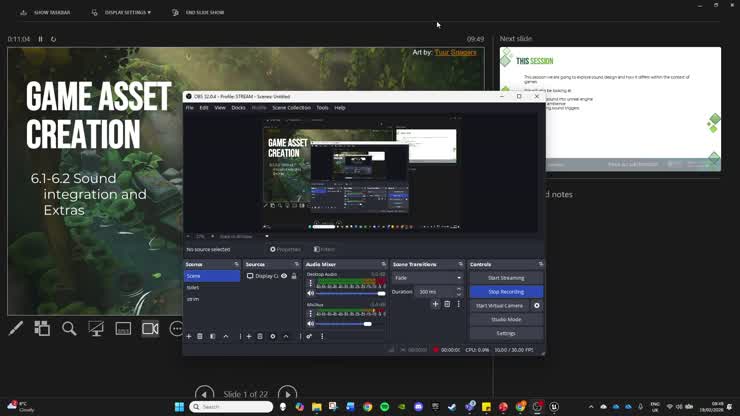
Task: Open the Display Settings dropdown
Action: tap(121, 12)
